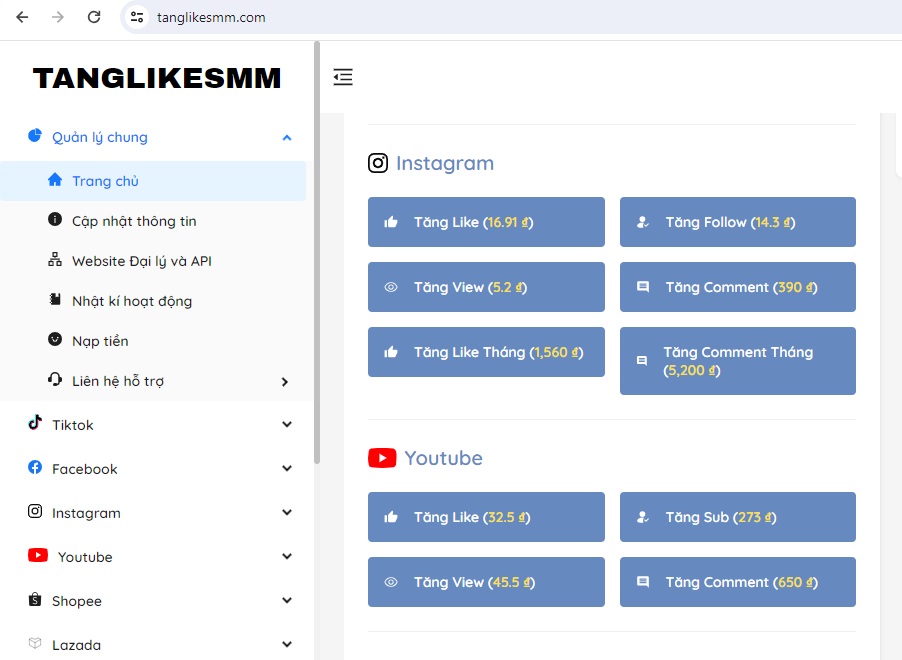Expand Liên hệ hỗ trợ arrow
This screenshot has width=902, height=660.
coord(285,381)
